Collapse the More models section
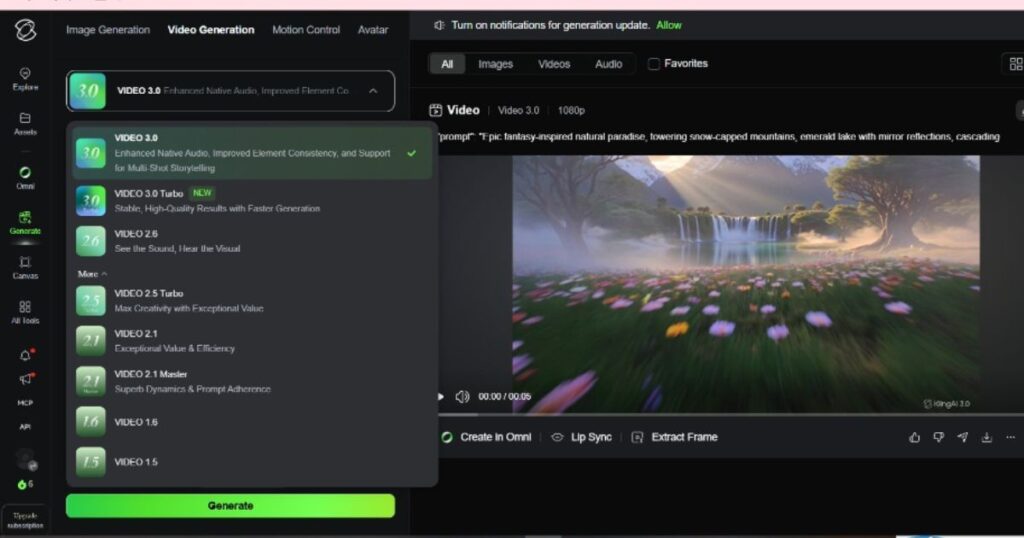Screen dimensions: 1024x538 point(92,274)
